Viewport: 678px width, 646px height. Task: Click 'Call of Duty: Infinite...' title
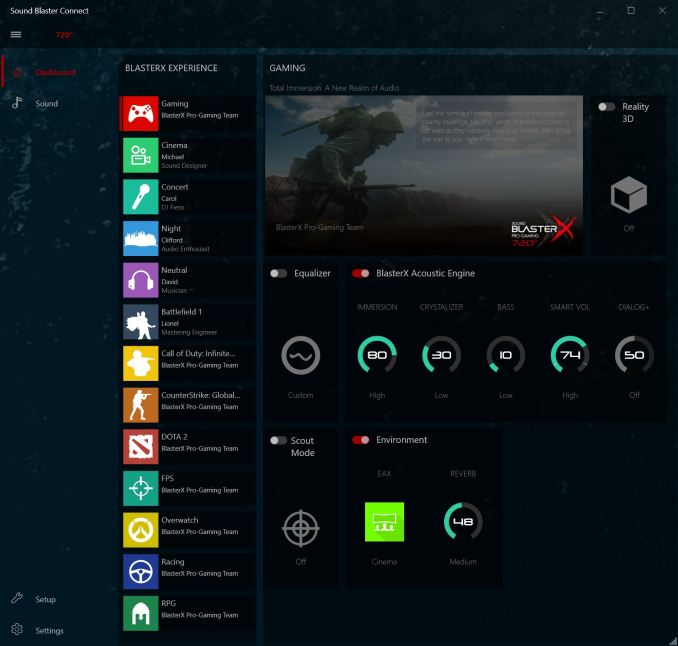[198, 353]
